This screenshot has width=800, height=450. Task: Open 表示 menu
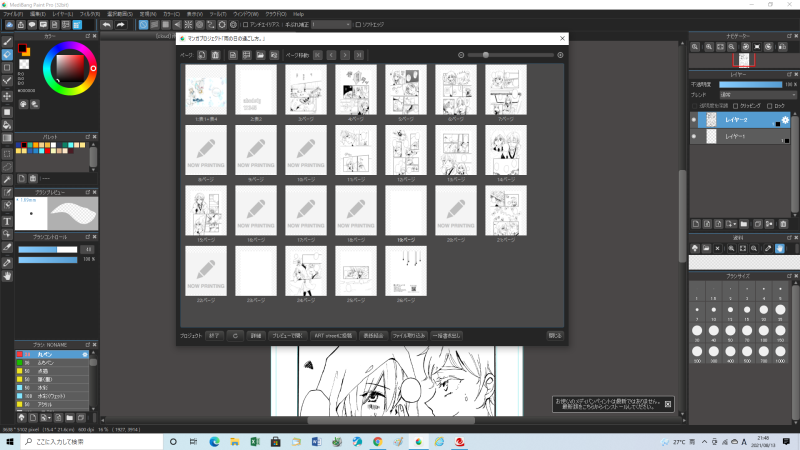pos(194,14)
